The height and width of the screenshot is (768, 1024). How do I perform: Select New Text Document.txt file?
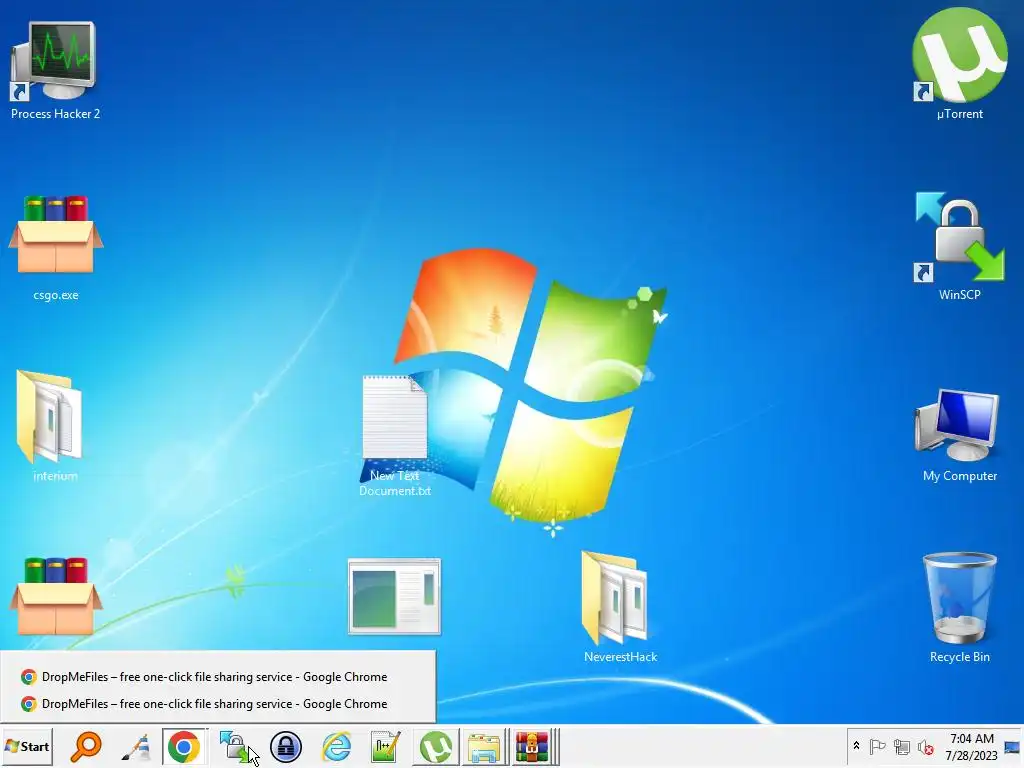pyautogui.click(x=394, y=436)
